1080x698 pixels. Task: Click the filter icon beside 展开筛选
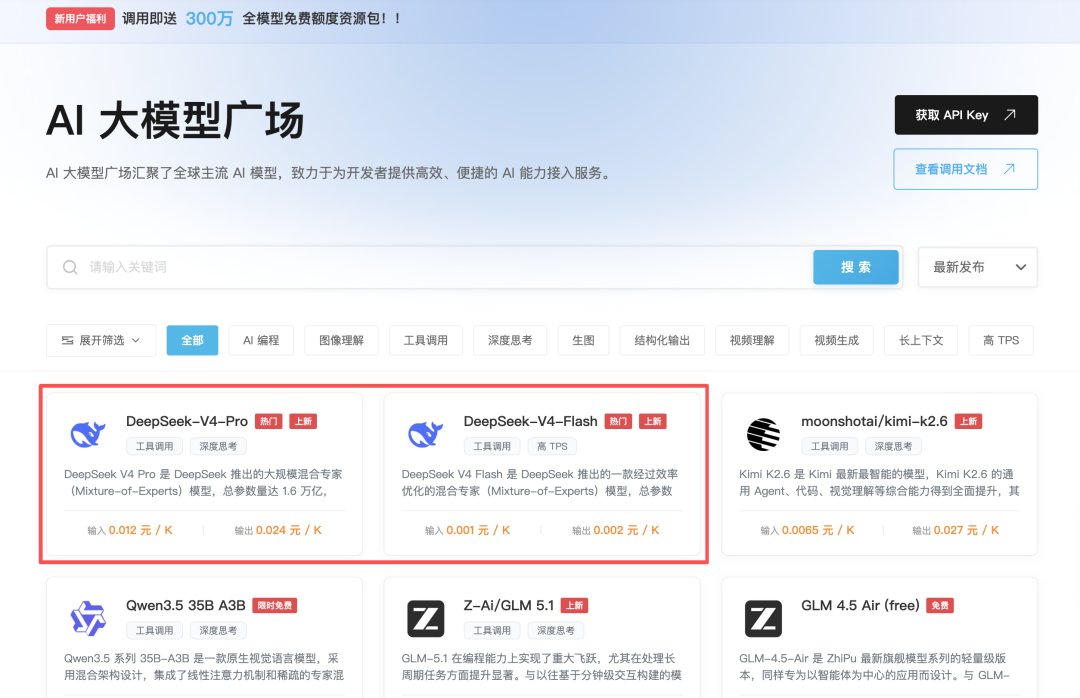pyautogui.click(x=68, y=340)
